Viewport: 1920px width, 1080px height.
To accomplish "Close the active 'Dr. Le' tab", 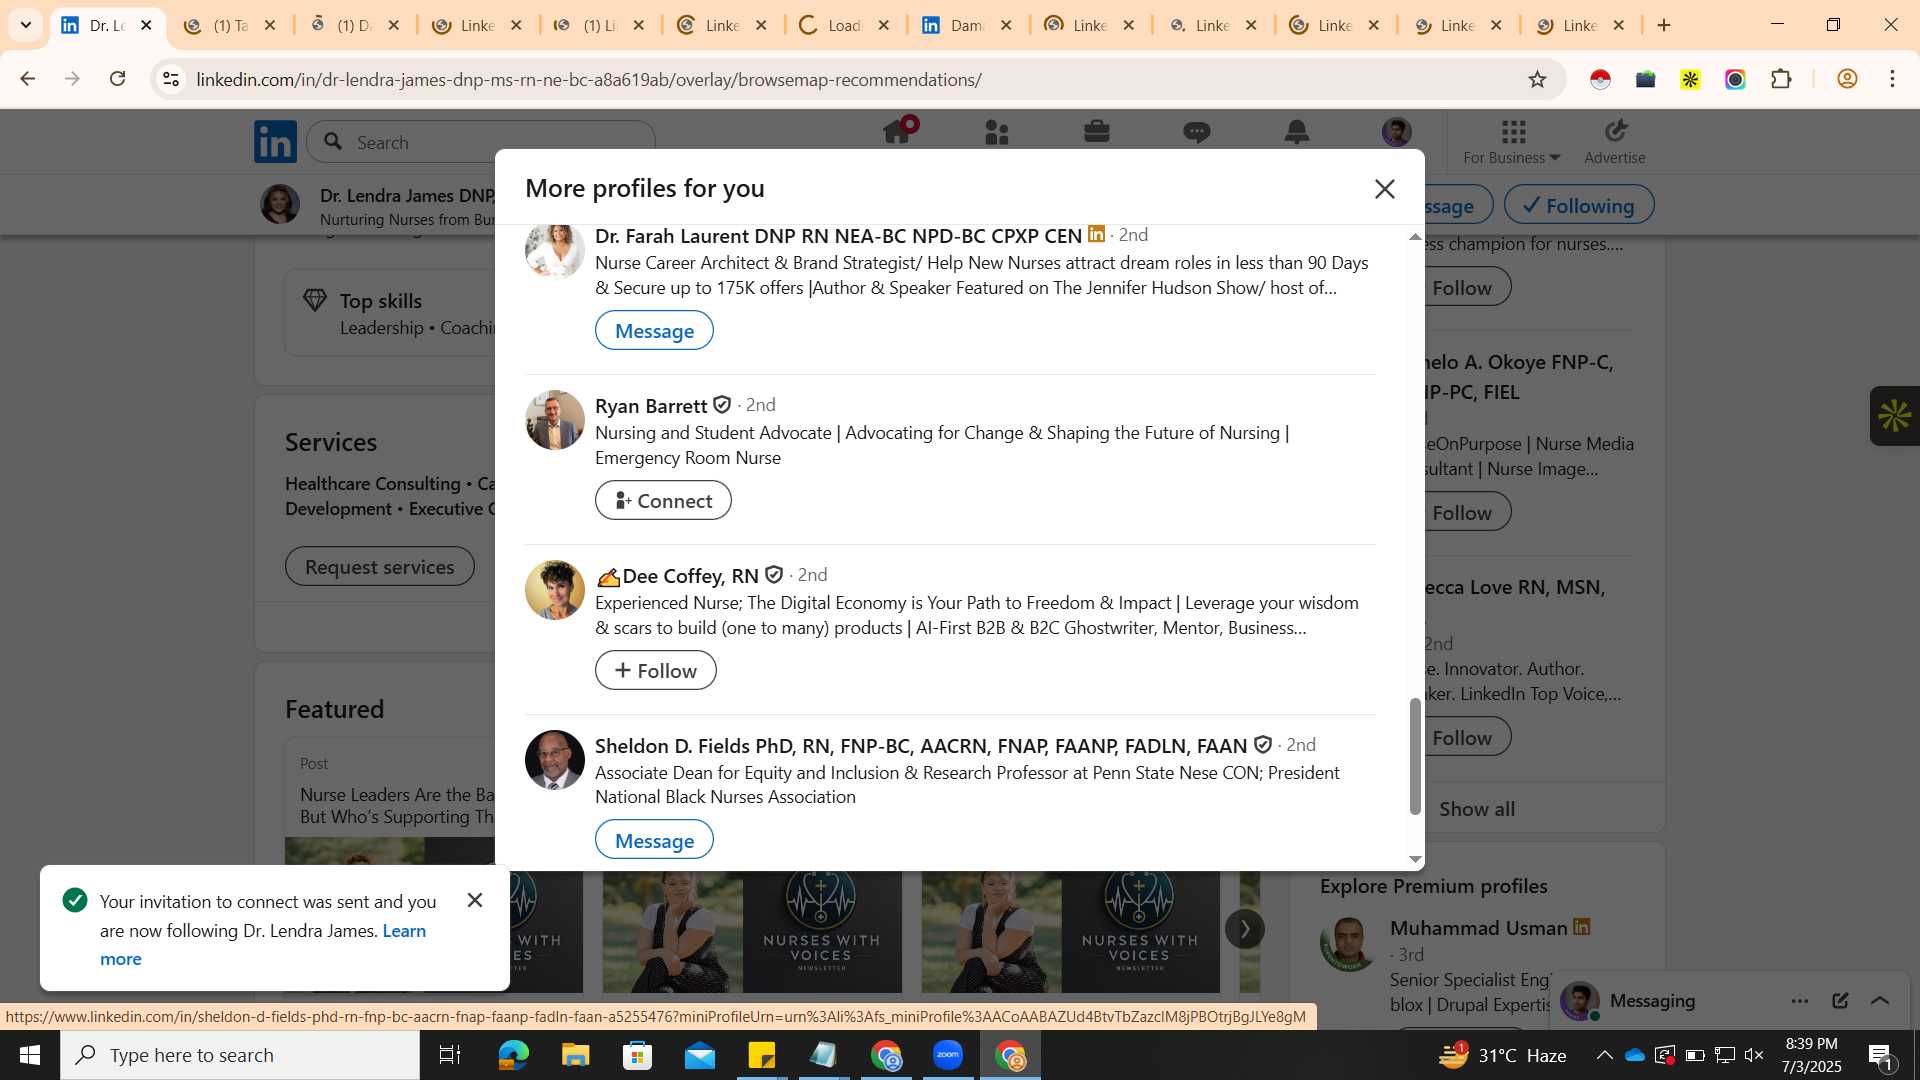I will click(146, 25).
